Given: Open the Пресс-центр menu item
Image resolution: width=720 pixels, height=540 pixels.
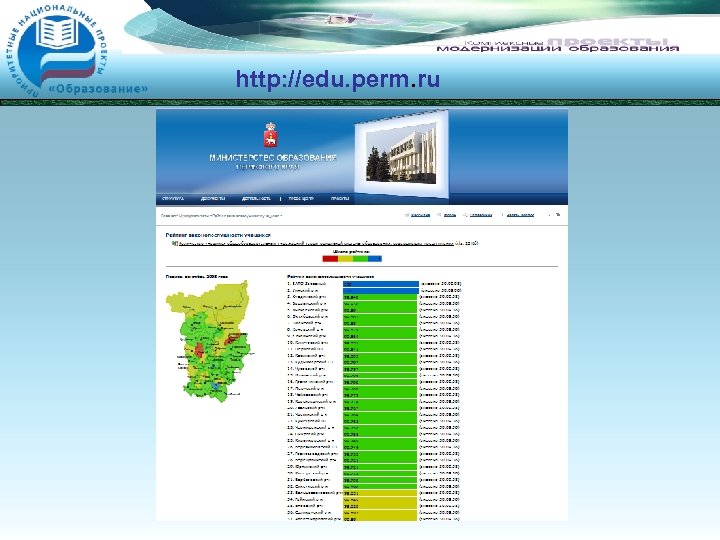Looking at the screenshot, I should [x=301, y=198].
